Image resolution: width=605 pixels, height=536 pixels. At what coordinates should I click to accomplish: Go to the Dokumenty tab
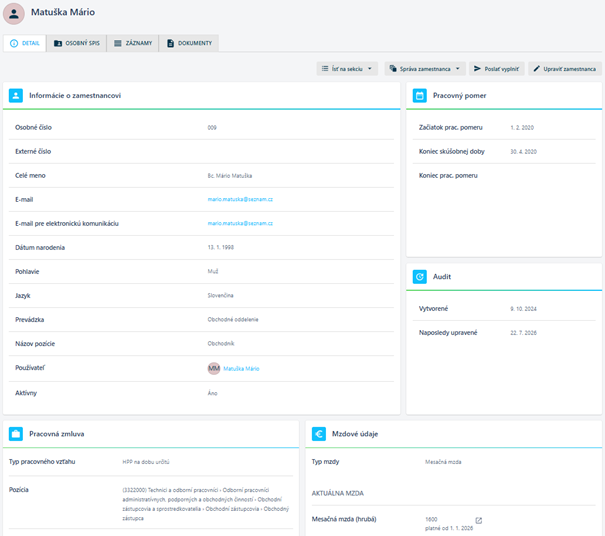189,43
